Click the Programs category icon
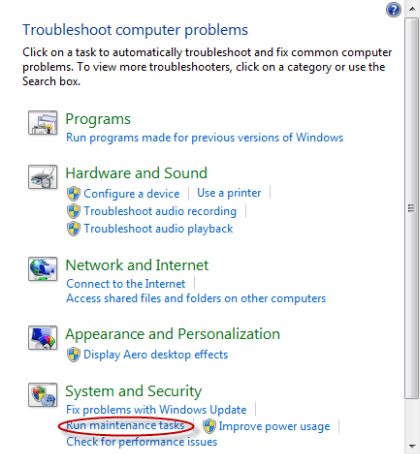This screenshot has width=420, height=454. (x=43, y=123)
